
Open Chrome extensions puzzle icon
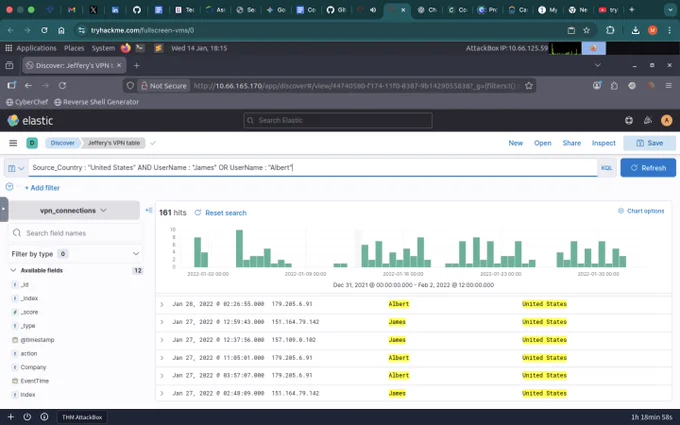tap(610, 30)
